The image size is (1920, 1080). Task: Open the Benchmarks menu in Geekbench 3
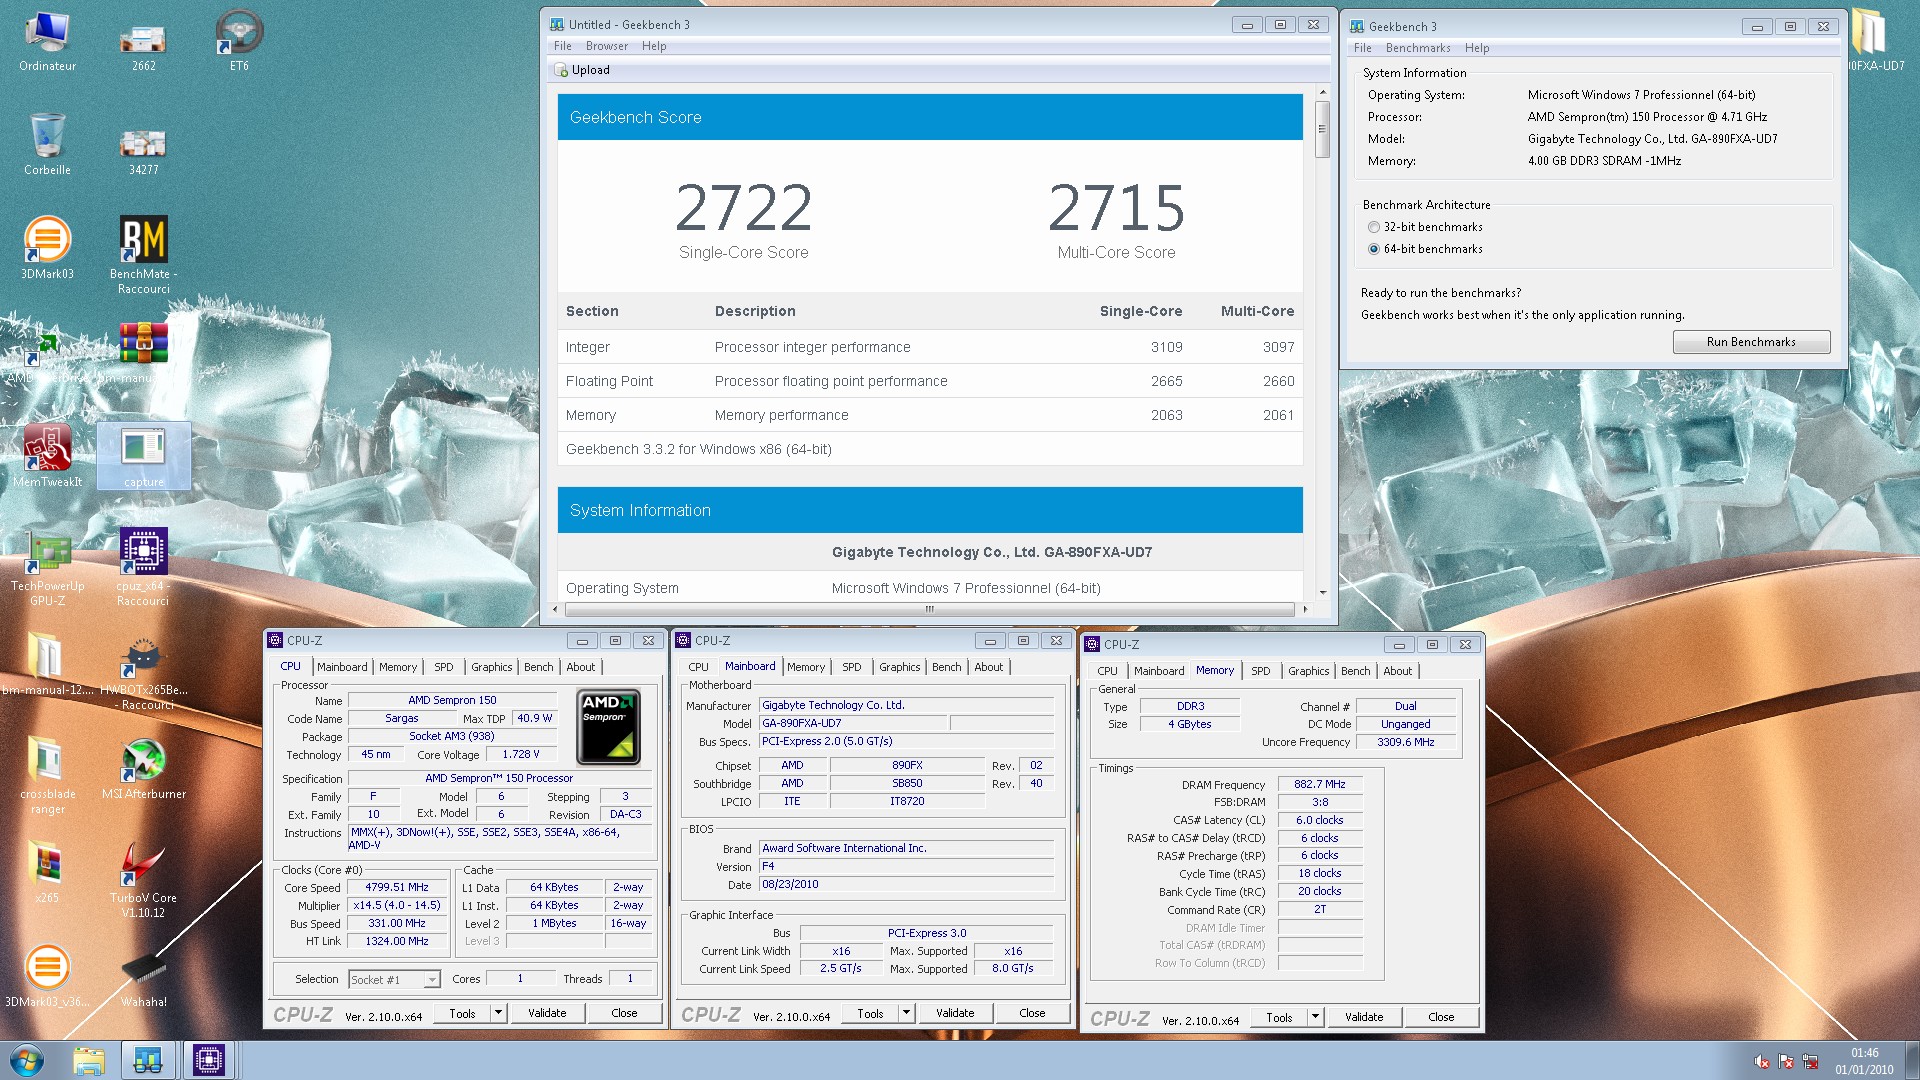coord(1418,48)
